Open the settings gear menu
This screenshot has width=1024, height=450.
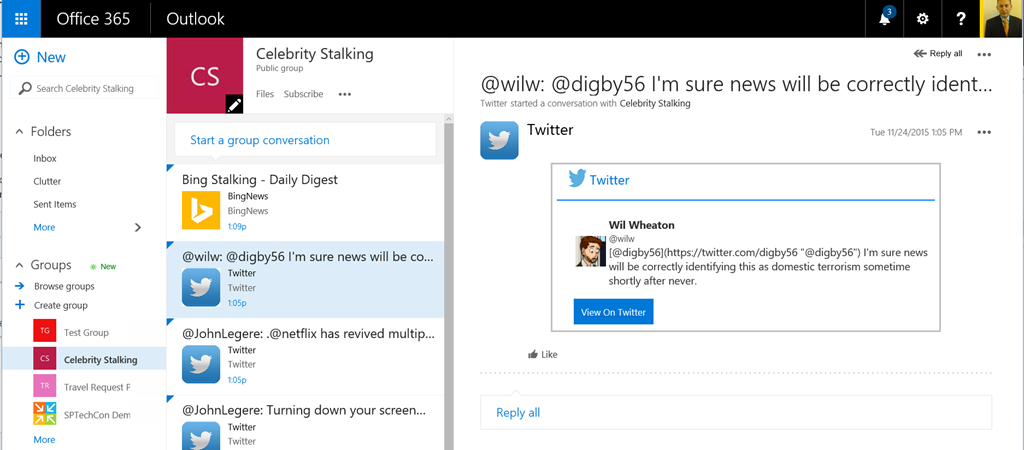(923, 18)
